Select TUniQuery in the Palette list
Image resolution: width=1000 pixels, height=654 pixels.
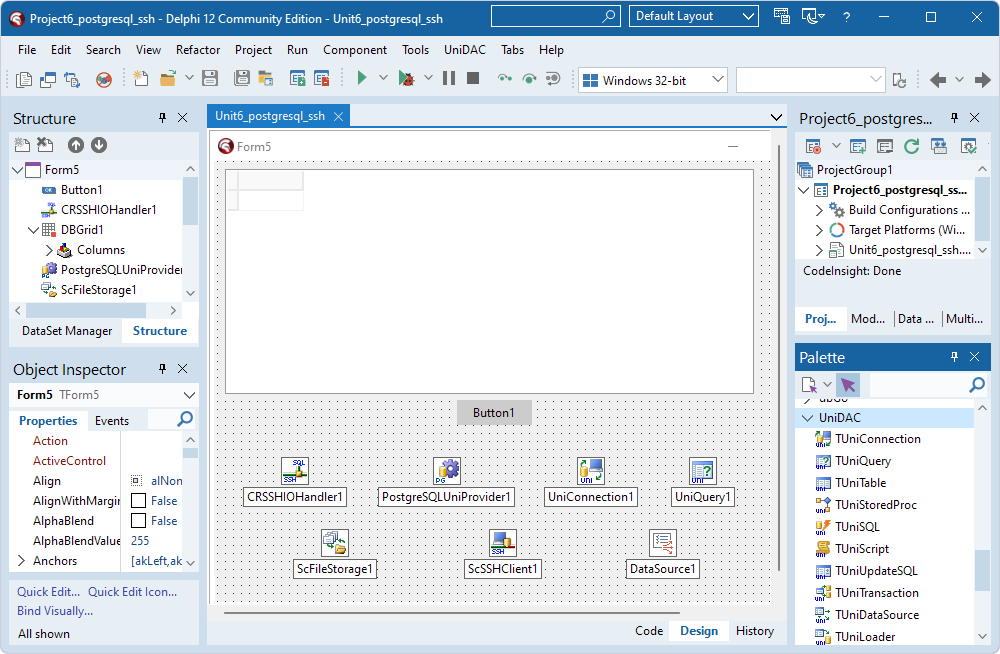click(862, 461)
